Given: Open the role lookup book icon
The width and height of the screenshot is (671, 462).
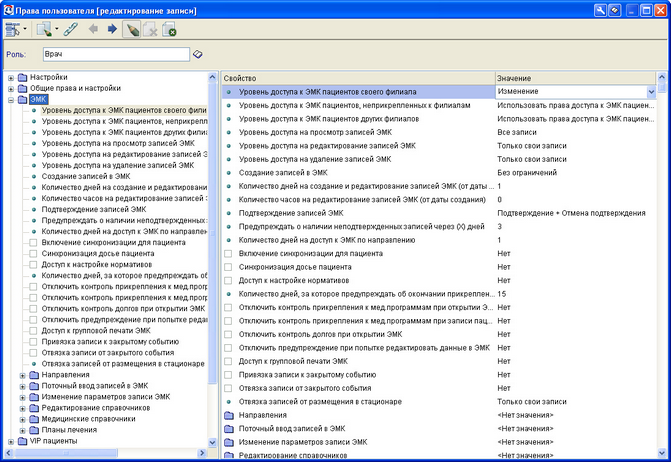Looking at the screenshot, I should point(197,54).
